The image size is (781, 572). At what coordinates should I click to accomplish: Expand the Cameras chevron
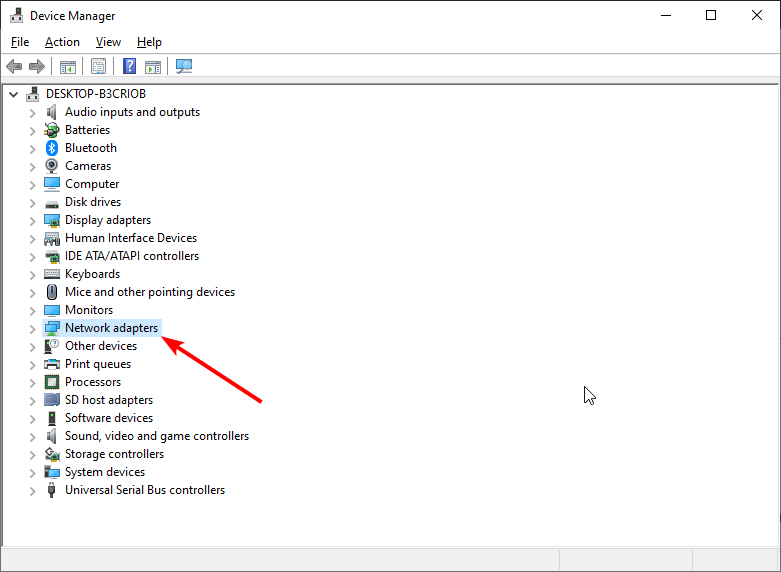(x=32, y=167)
